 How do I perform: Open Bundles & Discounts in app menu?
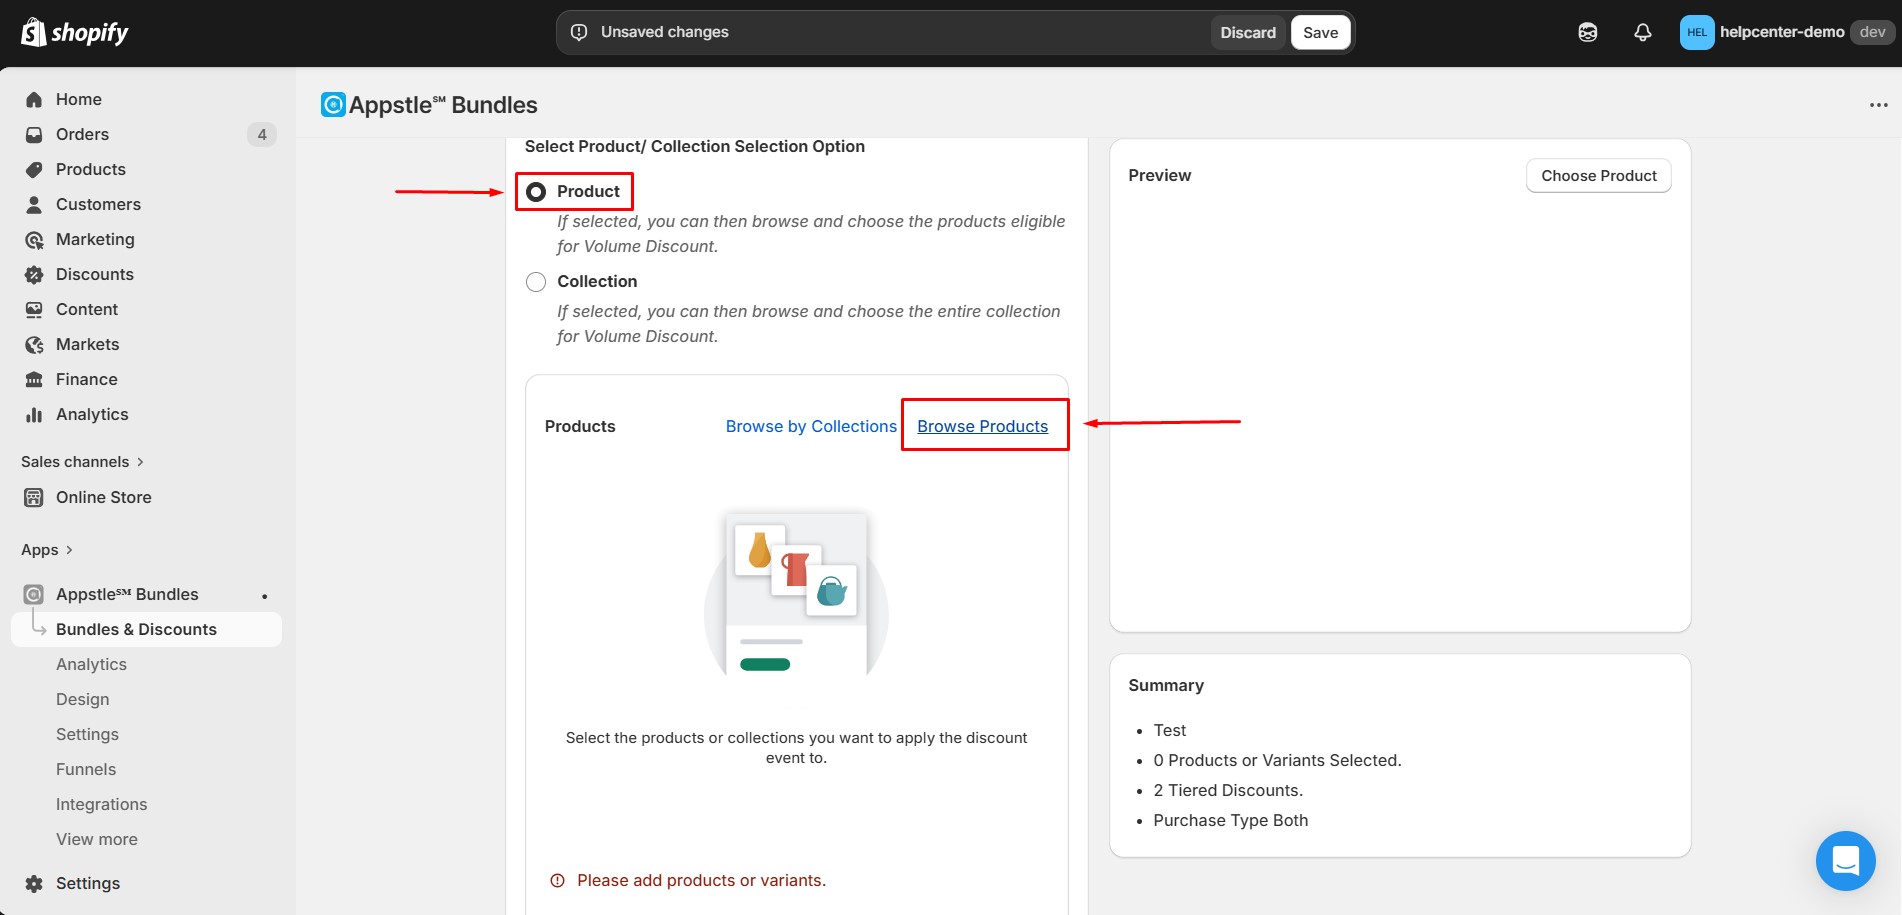pyautogui.click(x=136, y=629)
